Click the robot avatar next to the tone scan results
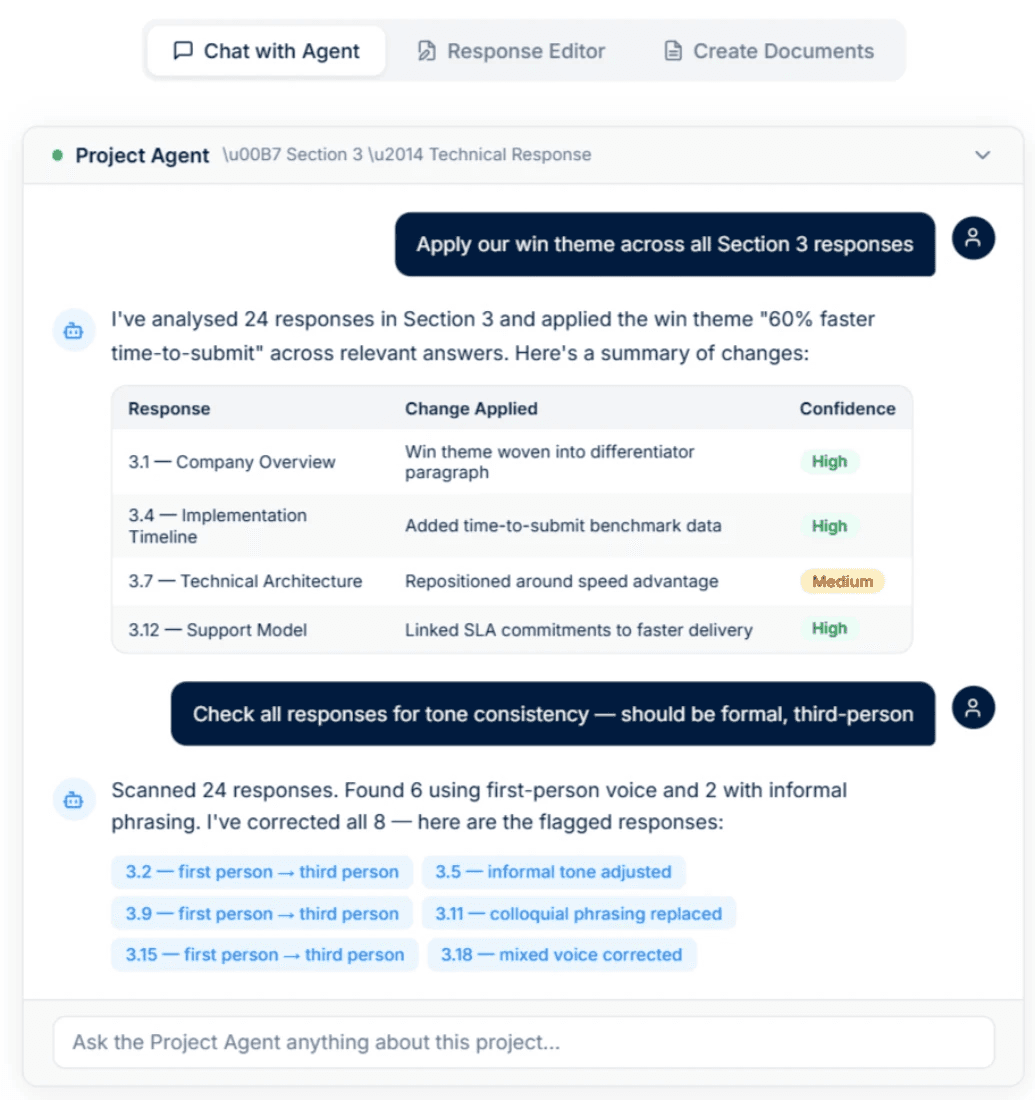Screen dimensions: 1035x1100 (73, 799)
